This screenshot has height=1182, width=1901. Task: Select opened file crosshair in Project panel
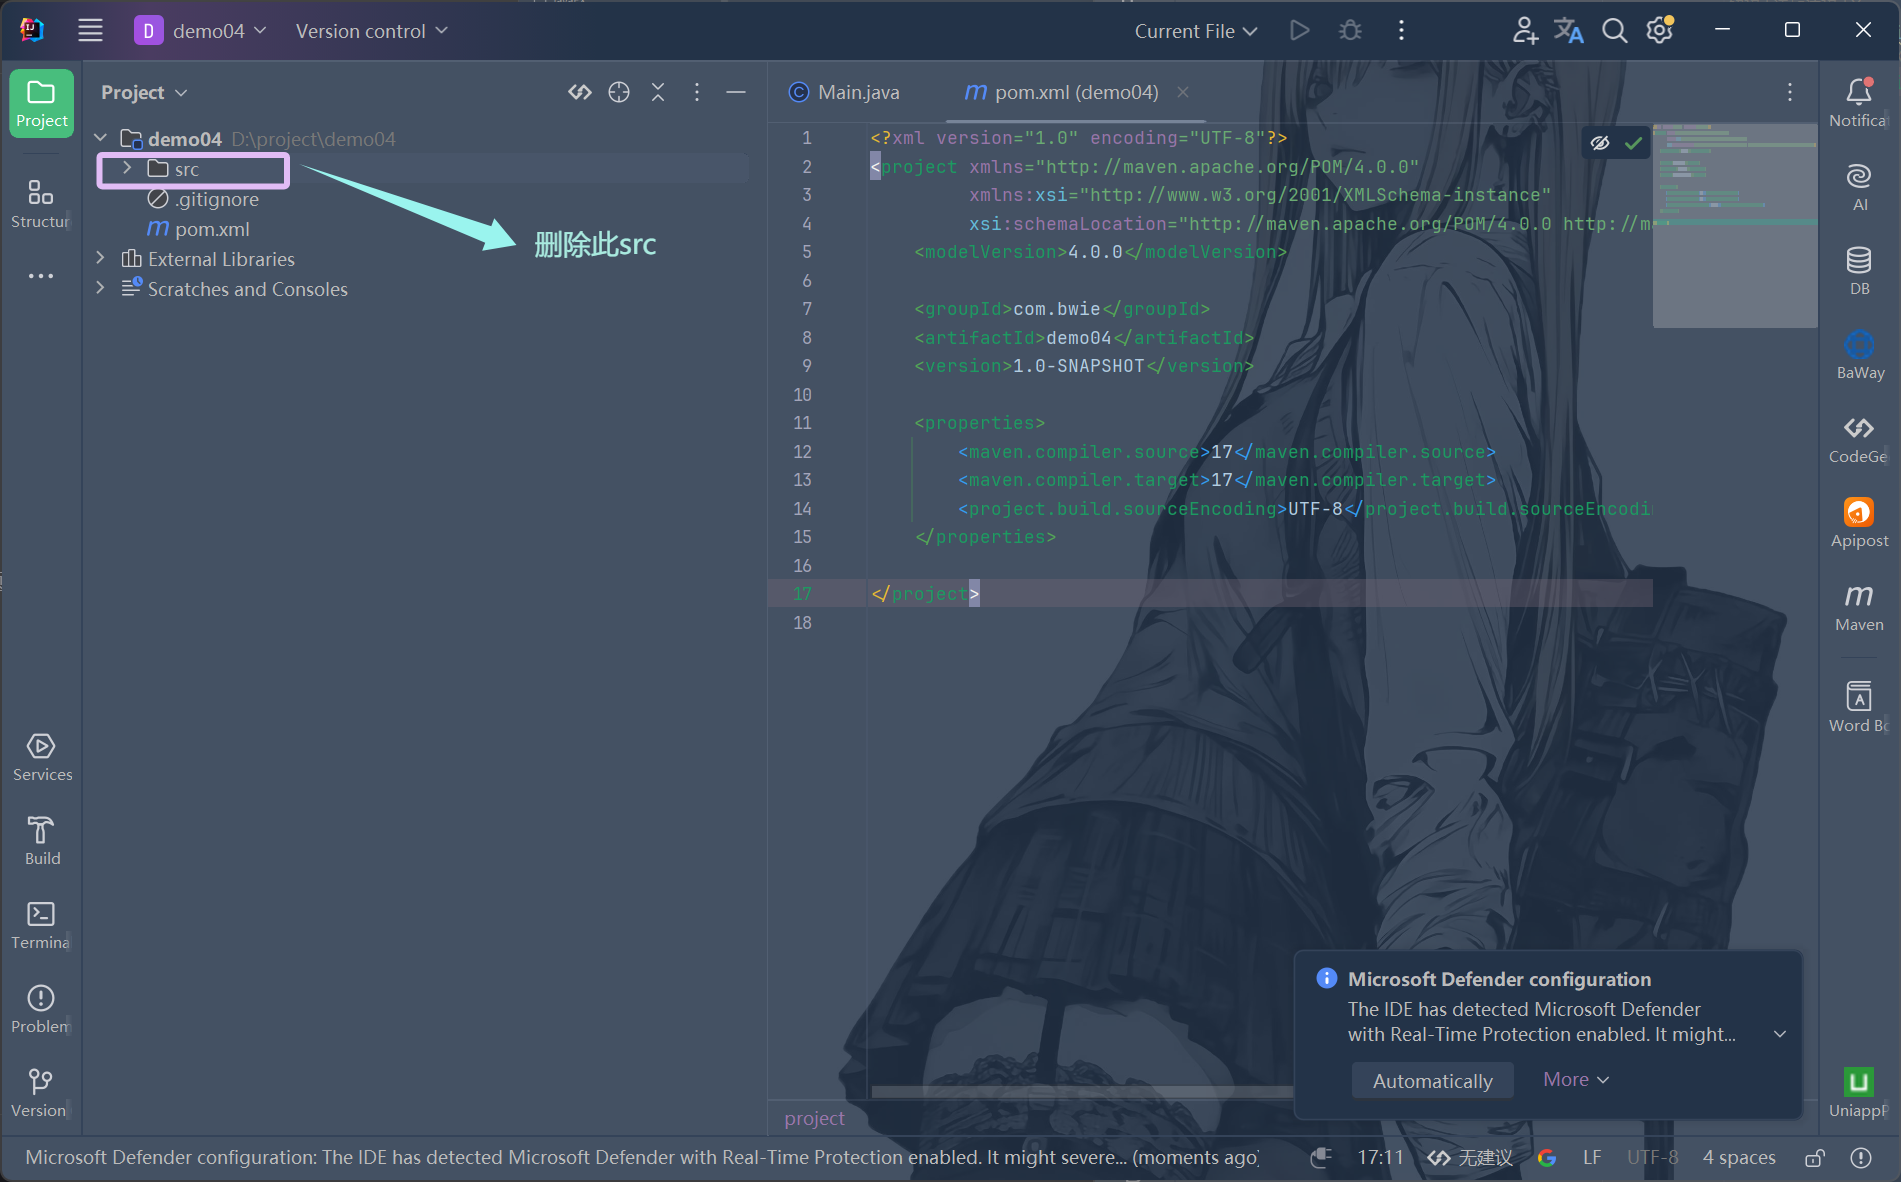pos(619,92)
